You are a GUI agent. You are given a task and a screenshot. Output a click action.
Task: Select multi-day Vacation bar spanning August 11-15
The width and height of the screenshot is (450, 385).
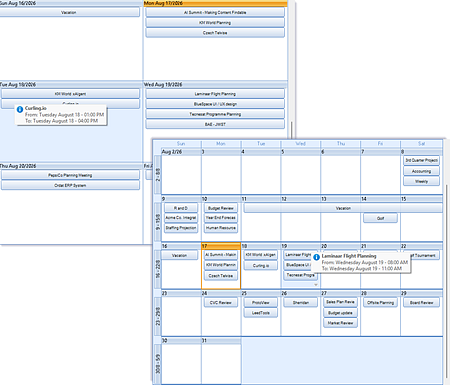coord(343,208)
